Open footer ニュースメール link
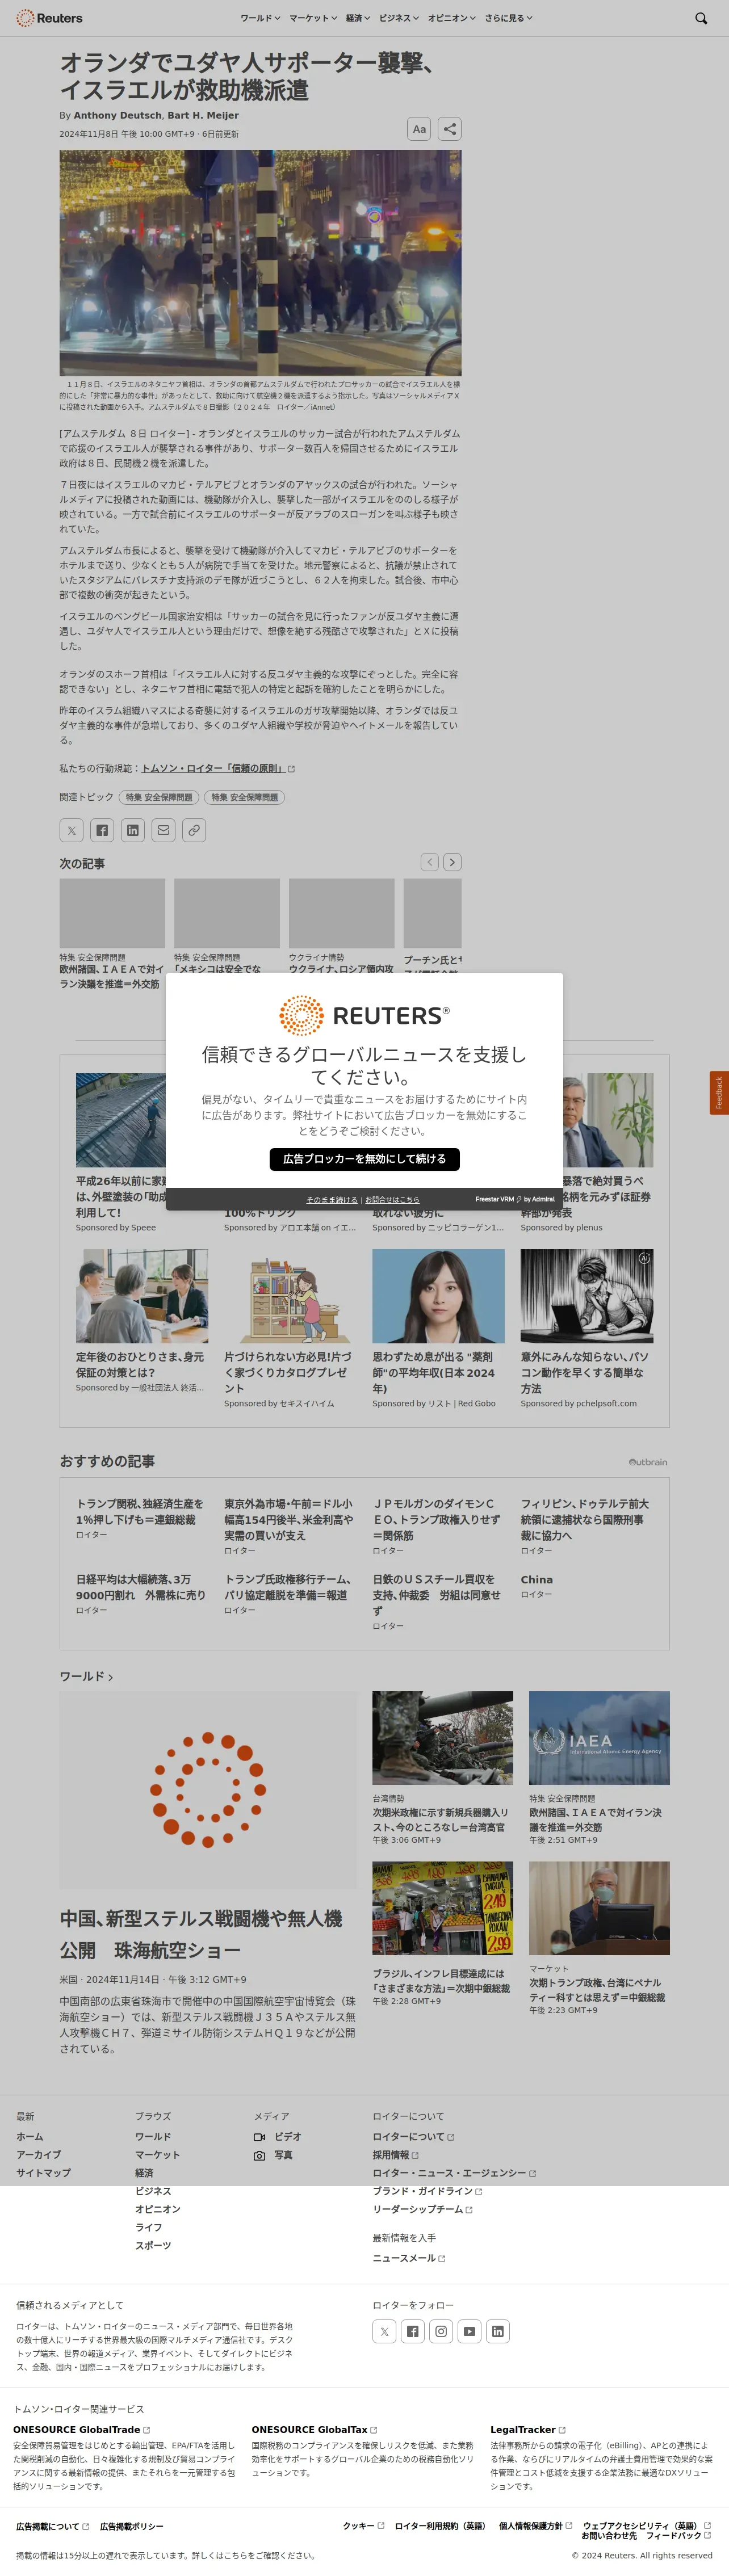This screenshot has width=729, height=2576. click(409, 2258)
